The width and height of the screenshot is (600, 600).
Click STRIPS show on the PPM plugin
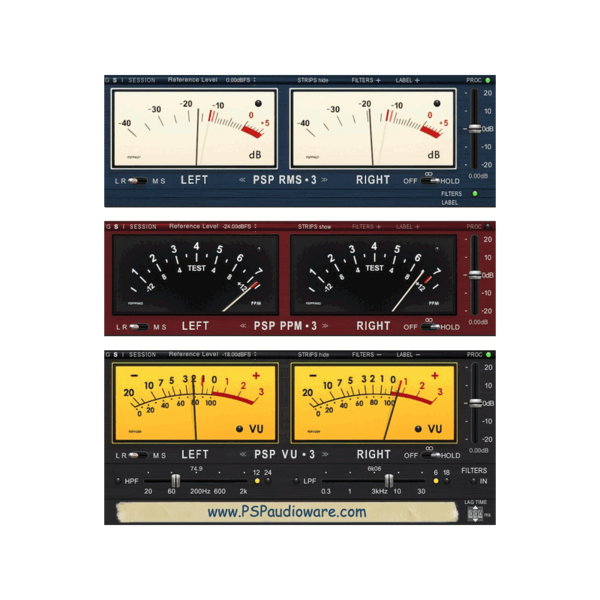point(315,227)
